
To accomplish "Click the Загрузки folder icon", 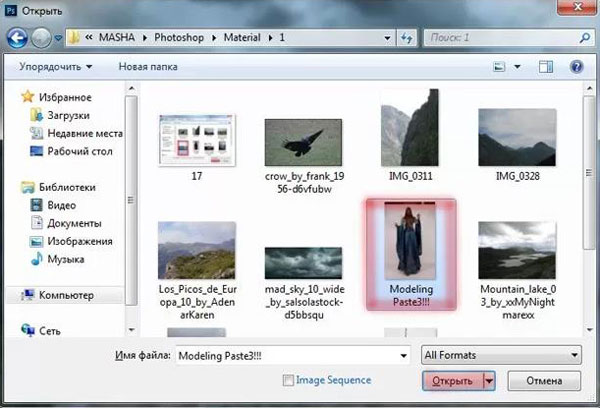I will (x=36, y=115).
